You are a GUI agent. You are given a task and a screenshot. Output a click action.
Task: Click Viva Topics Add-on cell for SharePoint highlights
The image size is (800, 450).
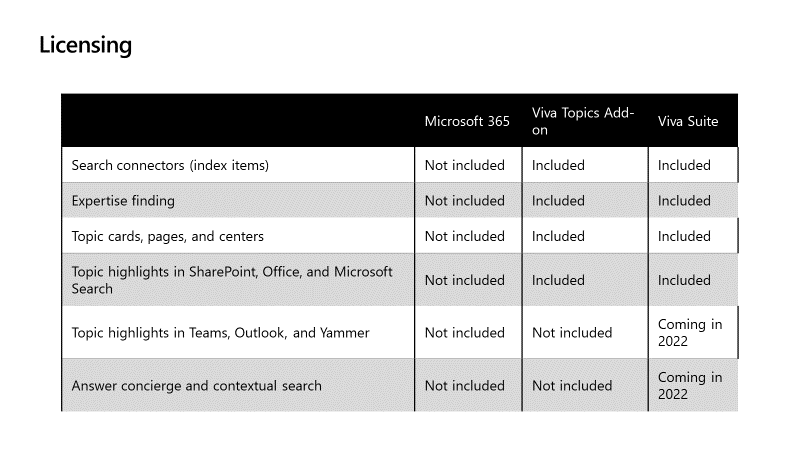[x=558, y=280]
